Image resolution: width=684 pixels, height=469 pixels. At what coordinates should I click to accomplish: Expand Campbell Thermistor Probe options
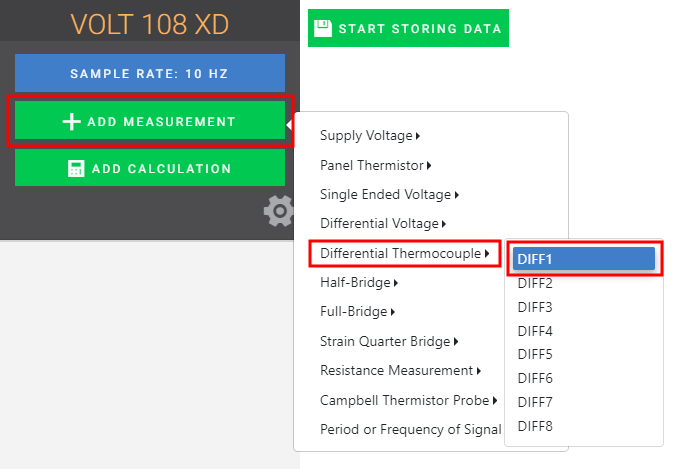pos(409,401)
